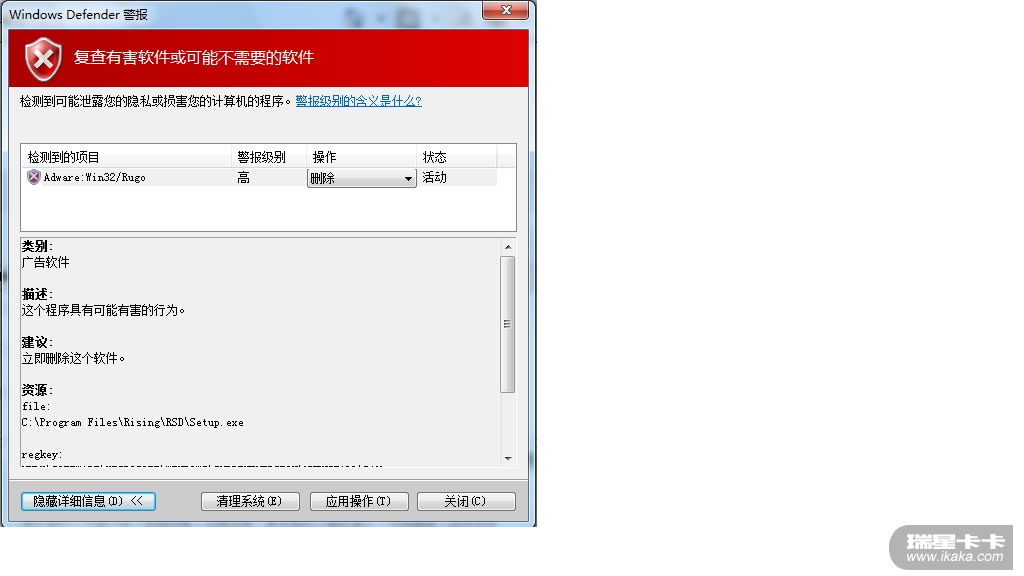Viewport: 1024px width, 576px height.
Task: Click the 描述: heading in details
Action: [x=37, y=295]
